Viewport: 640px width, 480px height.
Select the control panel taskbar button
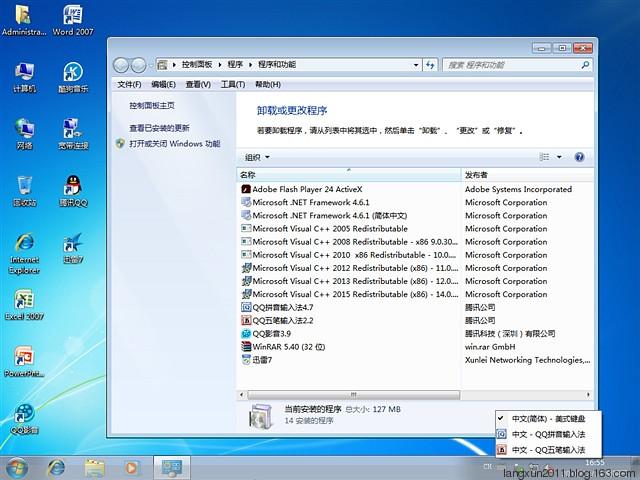click(x=172, y=468)
